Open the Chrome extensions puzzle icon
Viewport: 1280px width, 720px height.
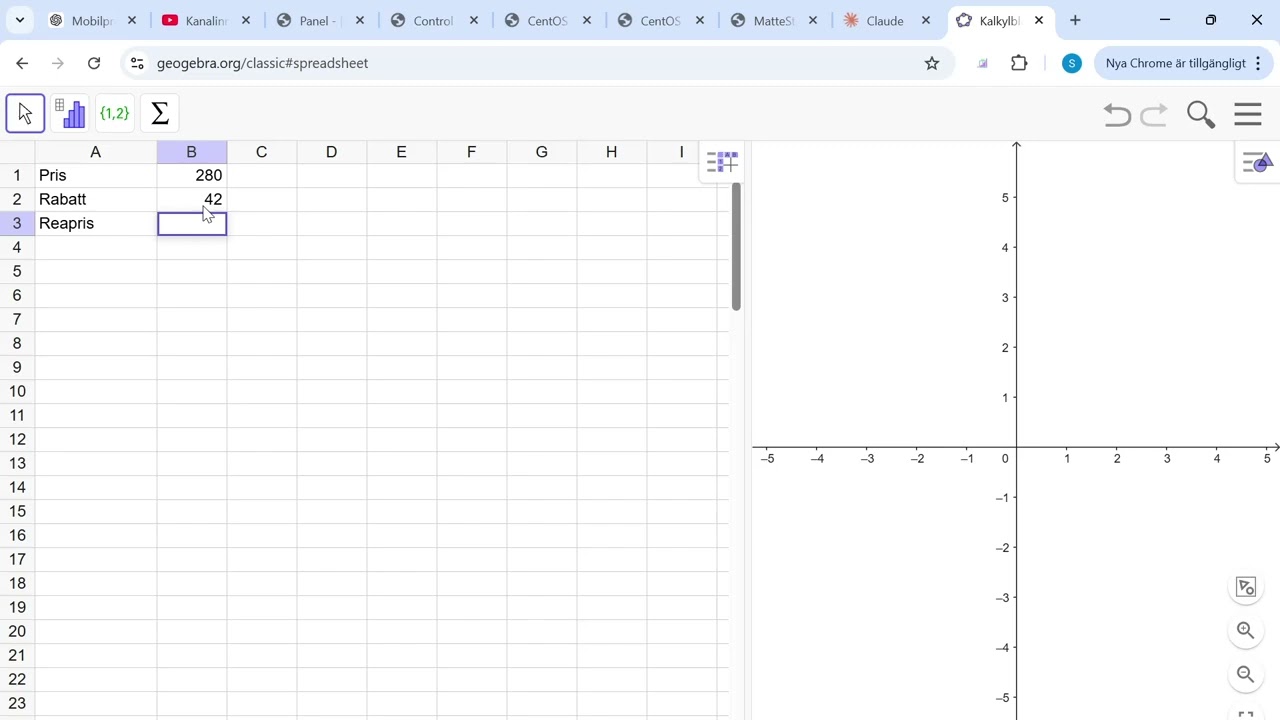1019,63
